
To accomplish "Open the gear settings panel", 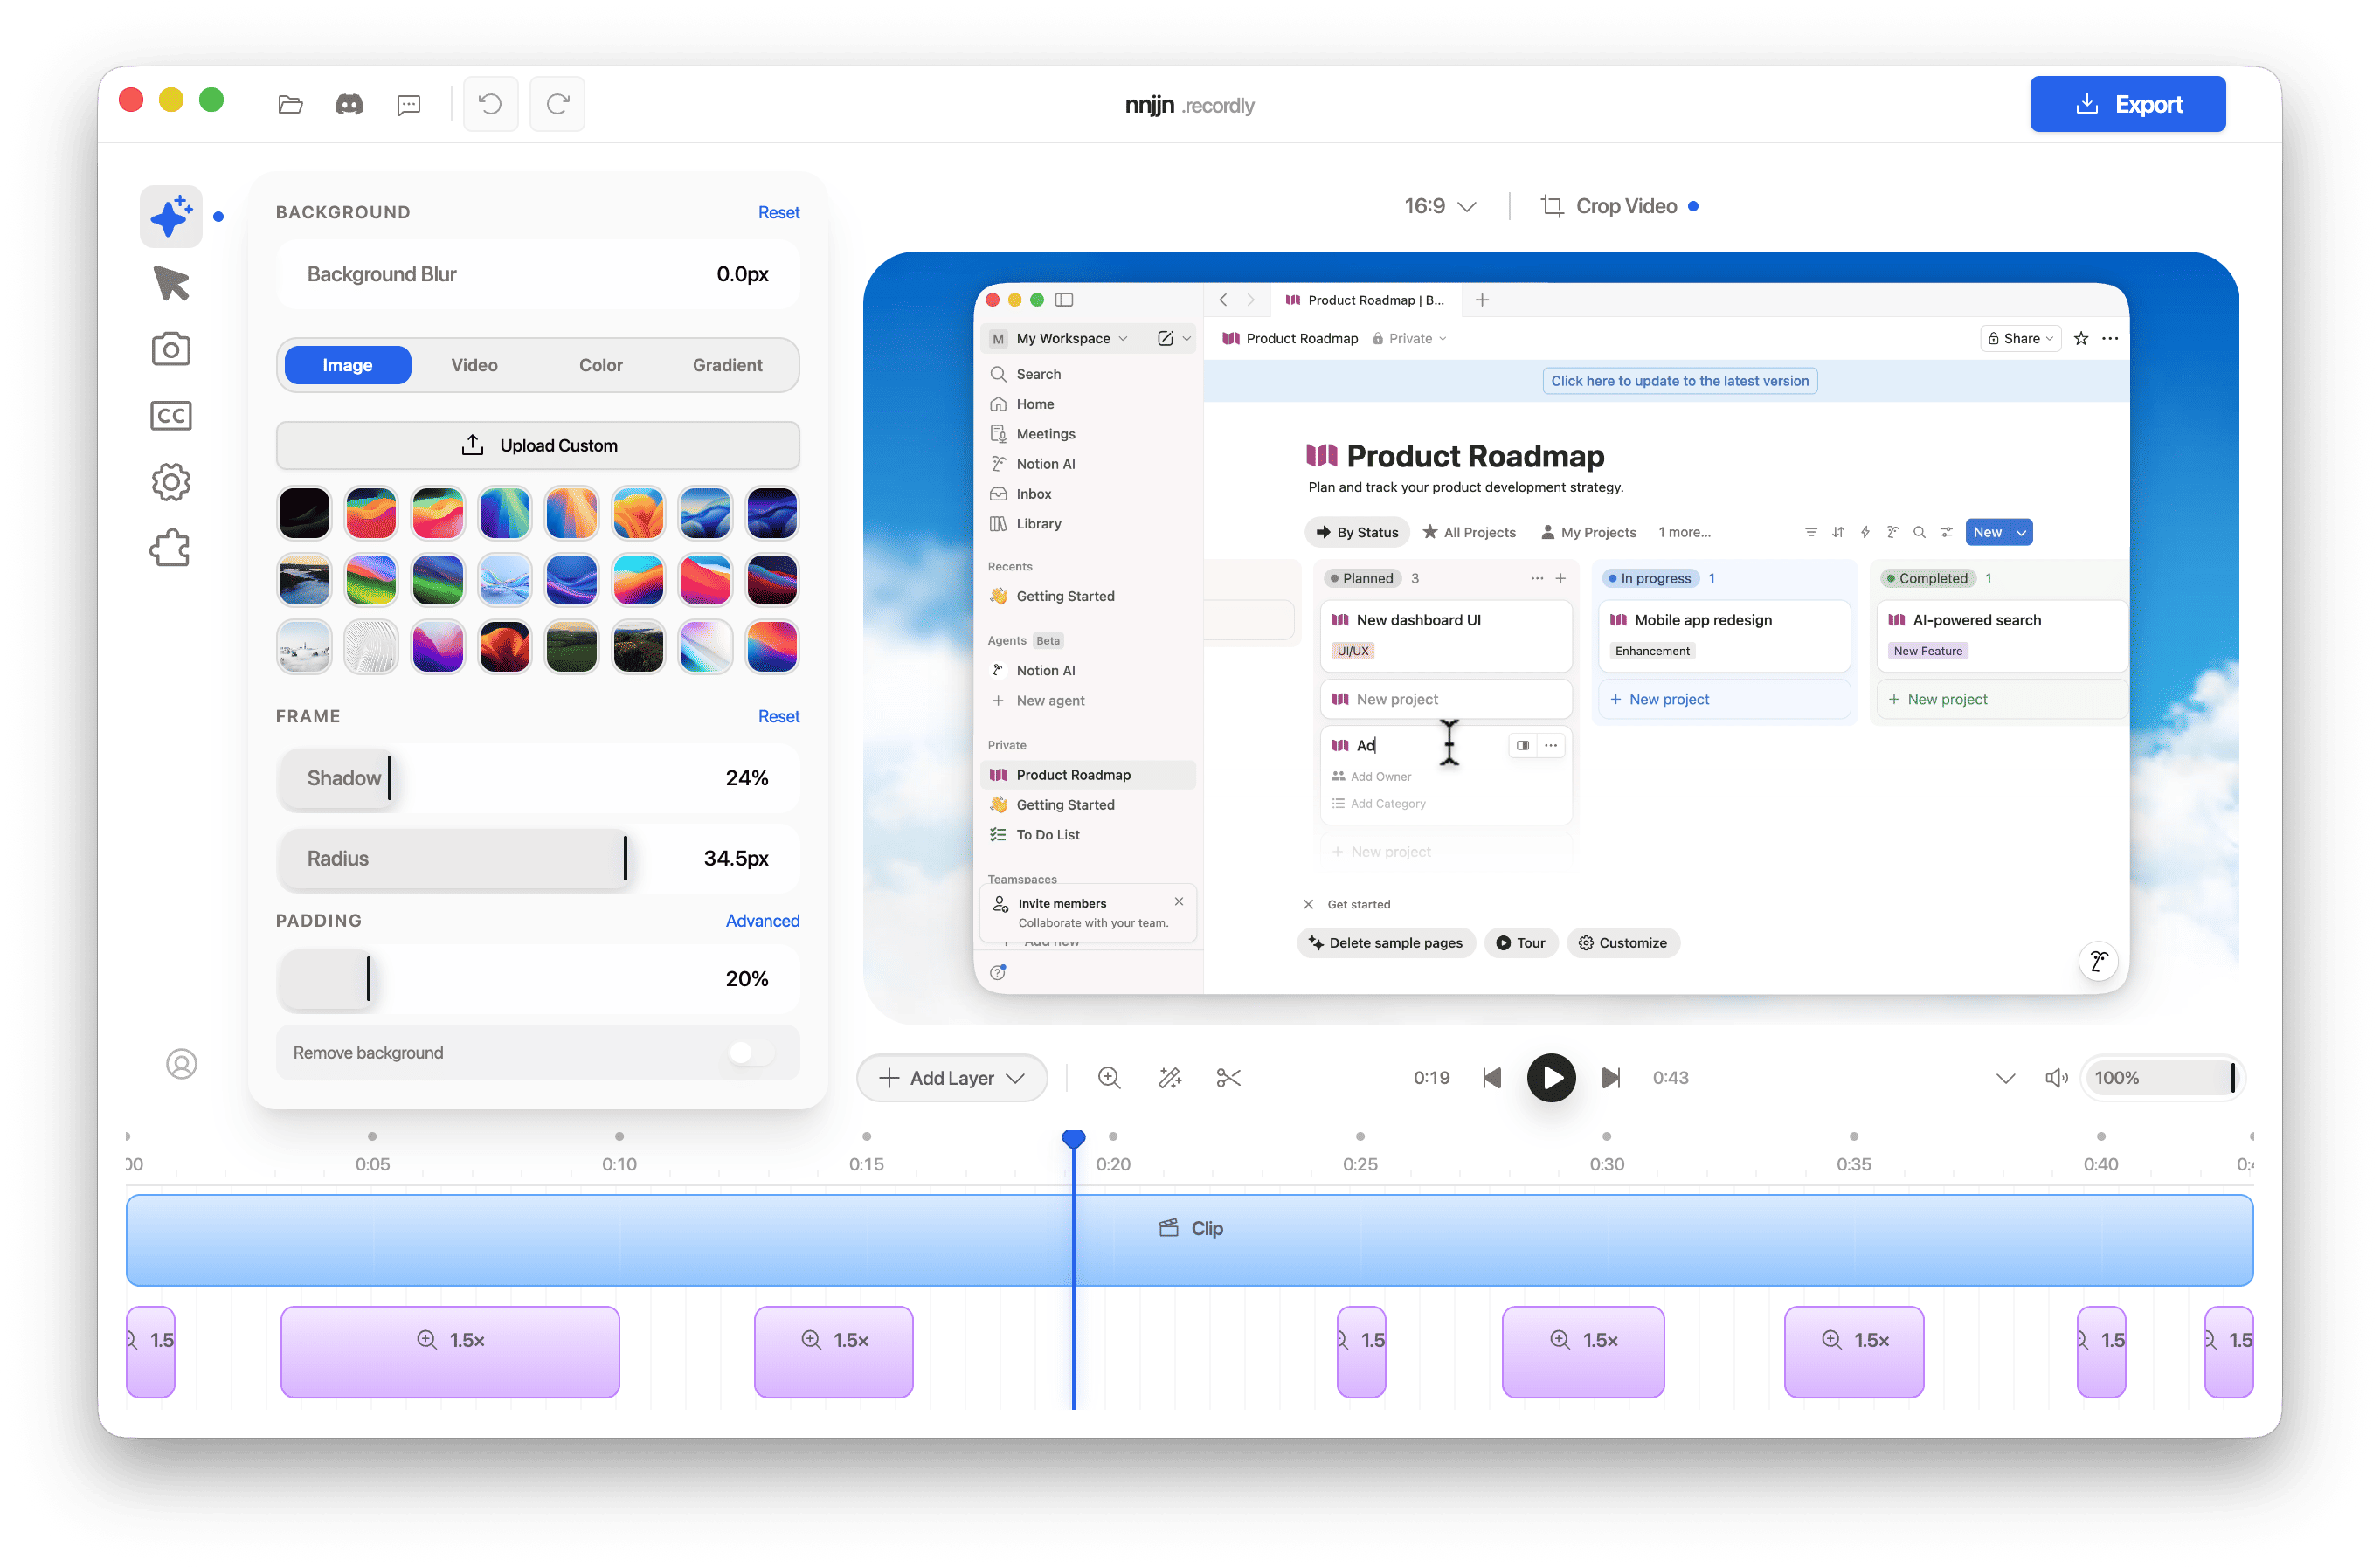I will [x=171, y=482].
